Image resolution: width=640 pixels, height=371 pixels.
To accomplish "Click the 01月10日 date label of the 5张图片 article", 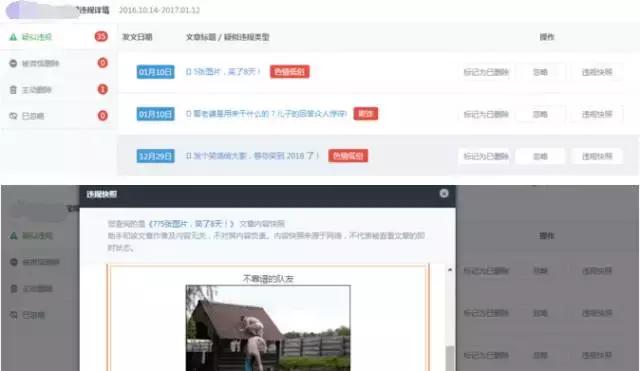I will point(156,72).
